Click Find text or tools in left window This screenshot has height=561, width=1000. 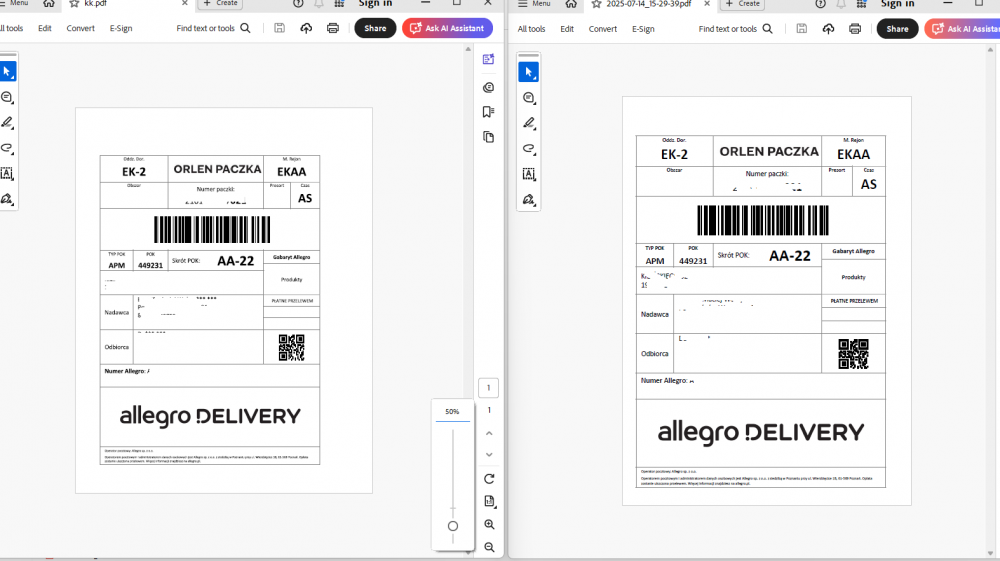(x=213, y=28)
